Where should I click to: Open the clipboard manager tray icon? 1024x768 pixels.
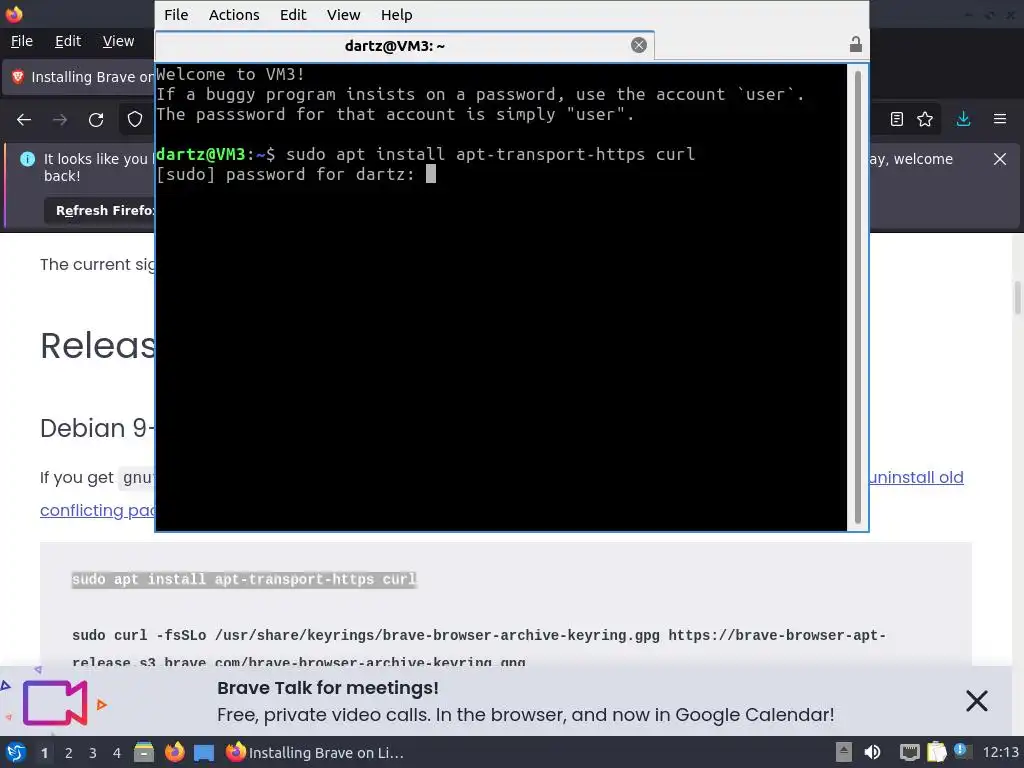pyautogui.click(x=936, y=752)
